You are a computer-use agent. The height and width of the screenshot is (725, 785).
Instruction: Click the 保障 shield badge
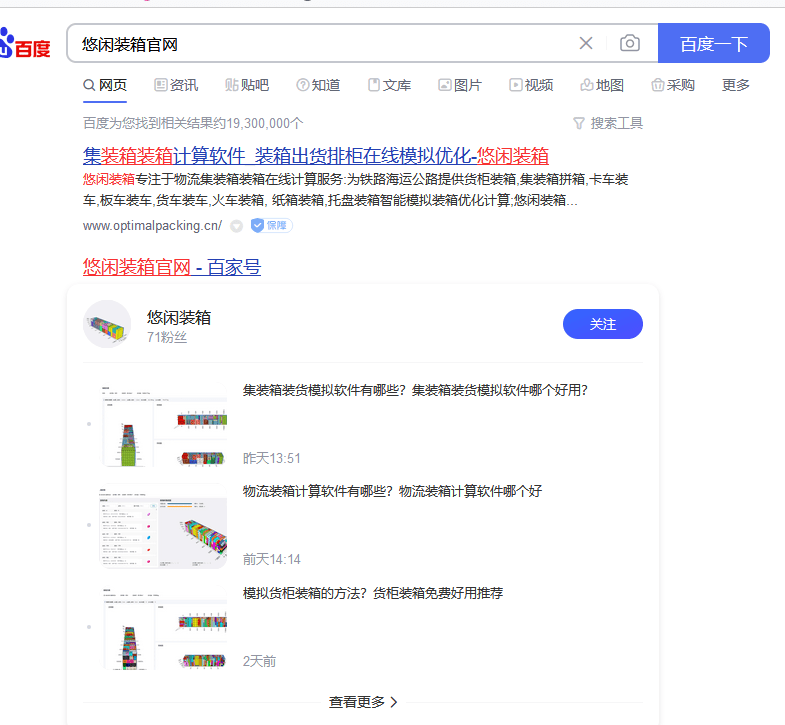pyautogui.click(x=271, y=226)
